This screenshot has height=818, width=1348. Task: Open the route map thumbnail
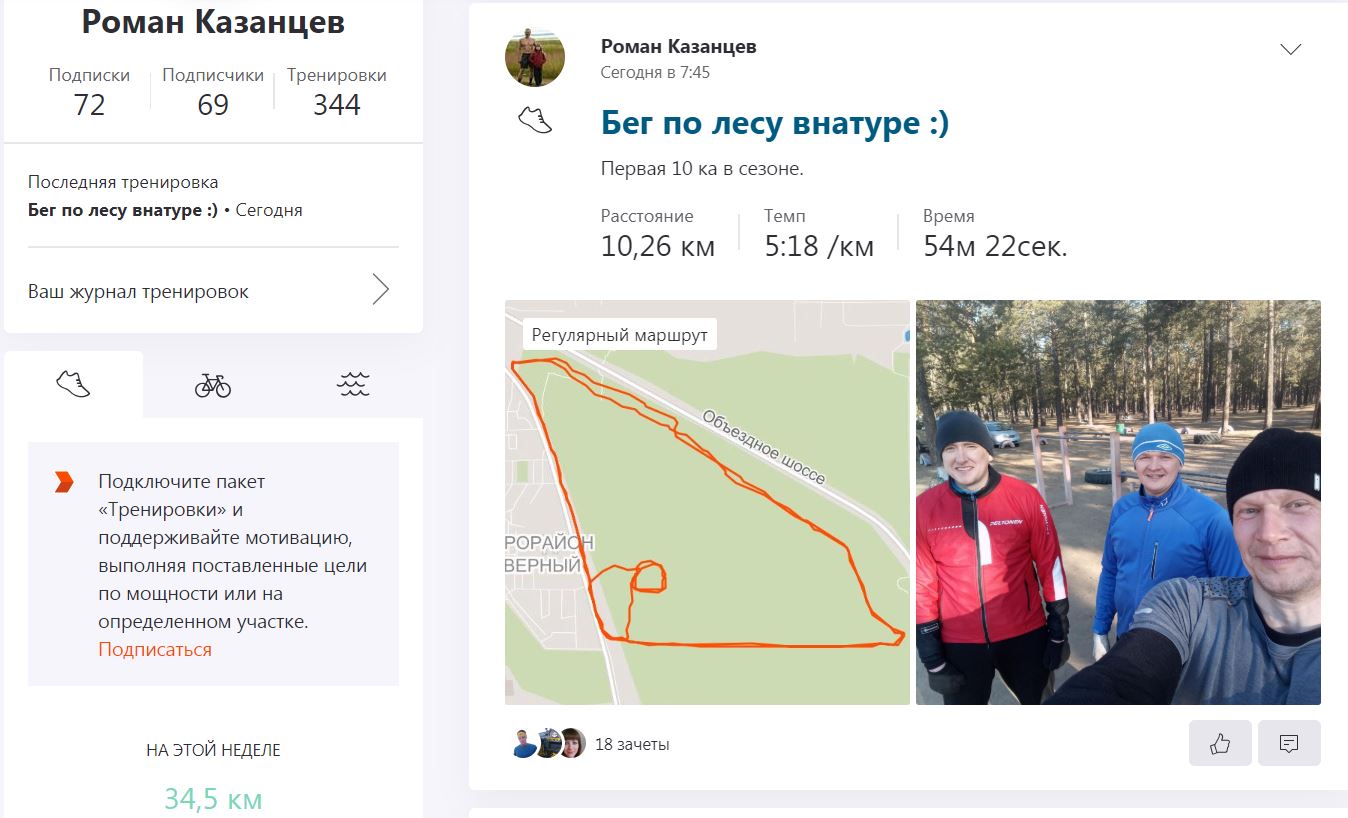707,502
